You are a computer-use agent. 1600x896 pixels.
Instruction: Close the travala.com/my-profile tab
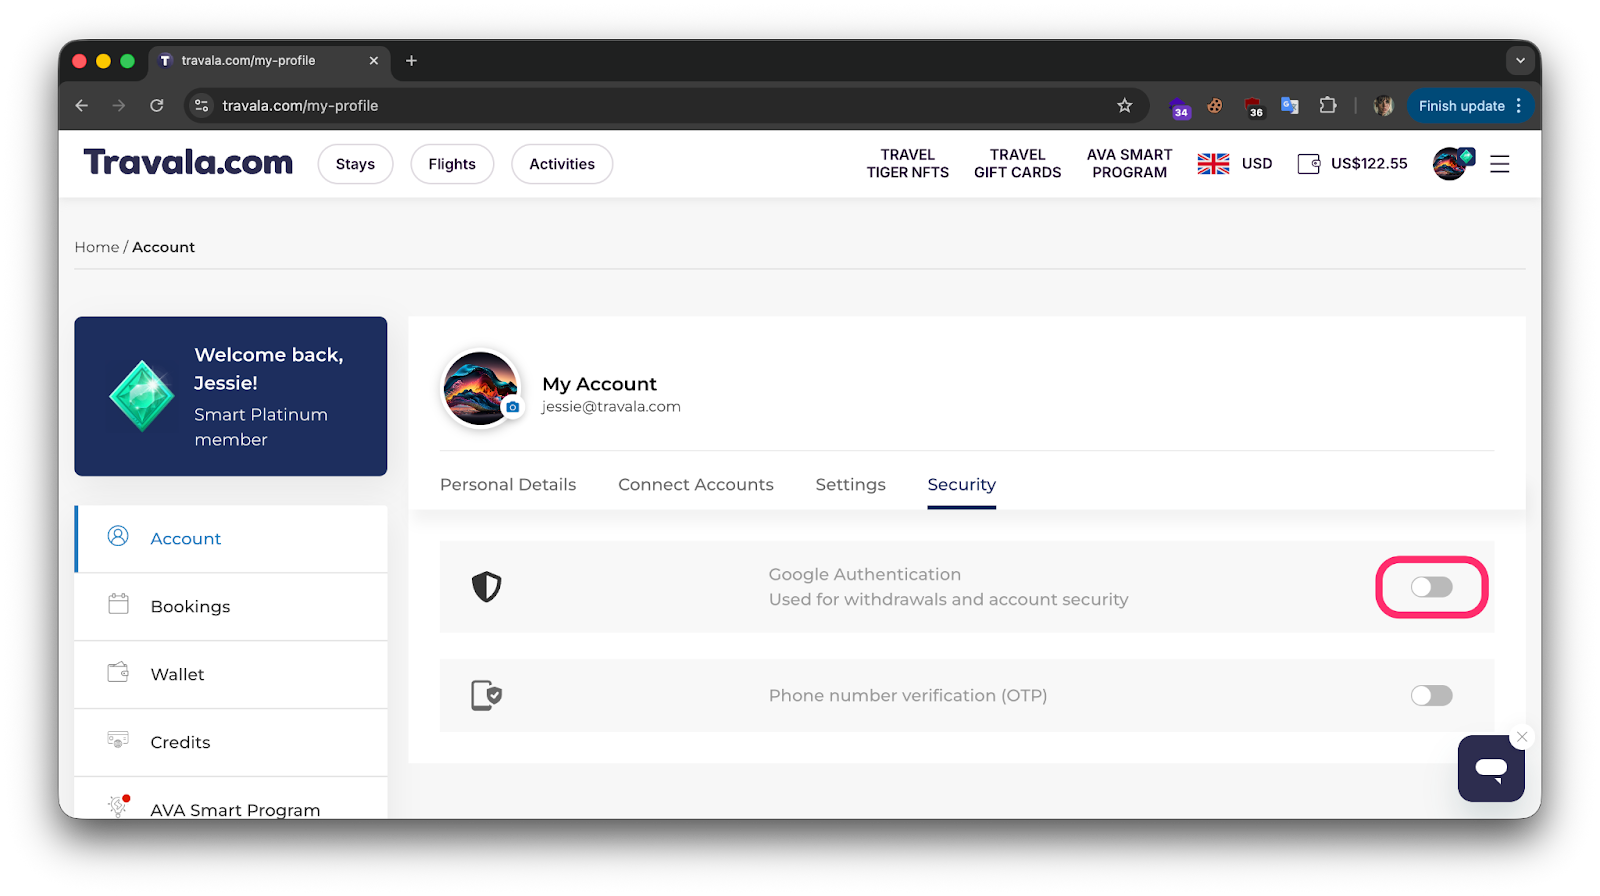click(374, 60)
